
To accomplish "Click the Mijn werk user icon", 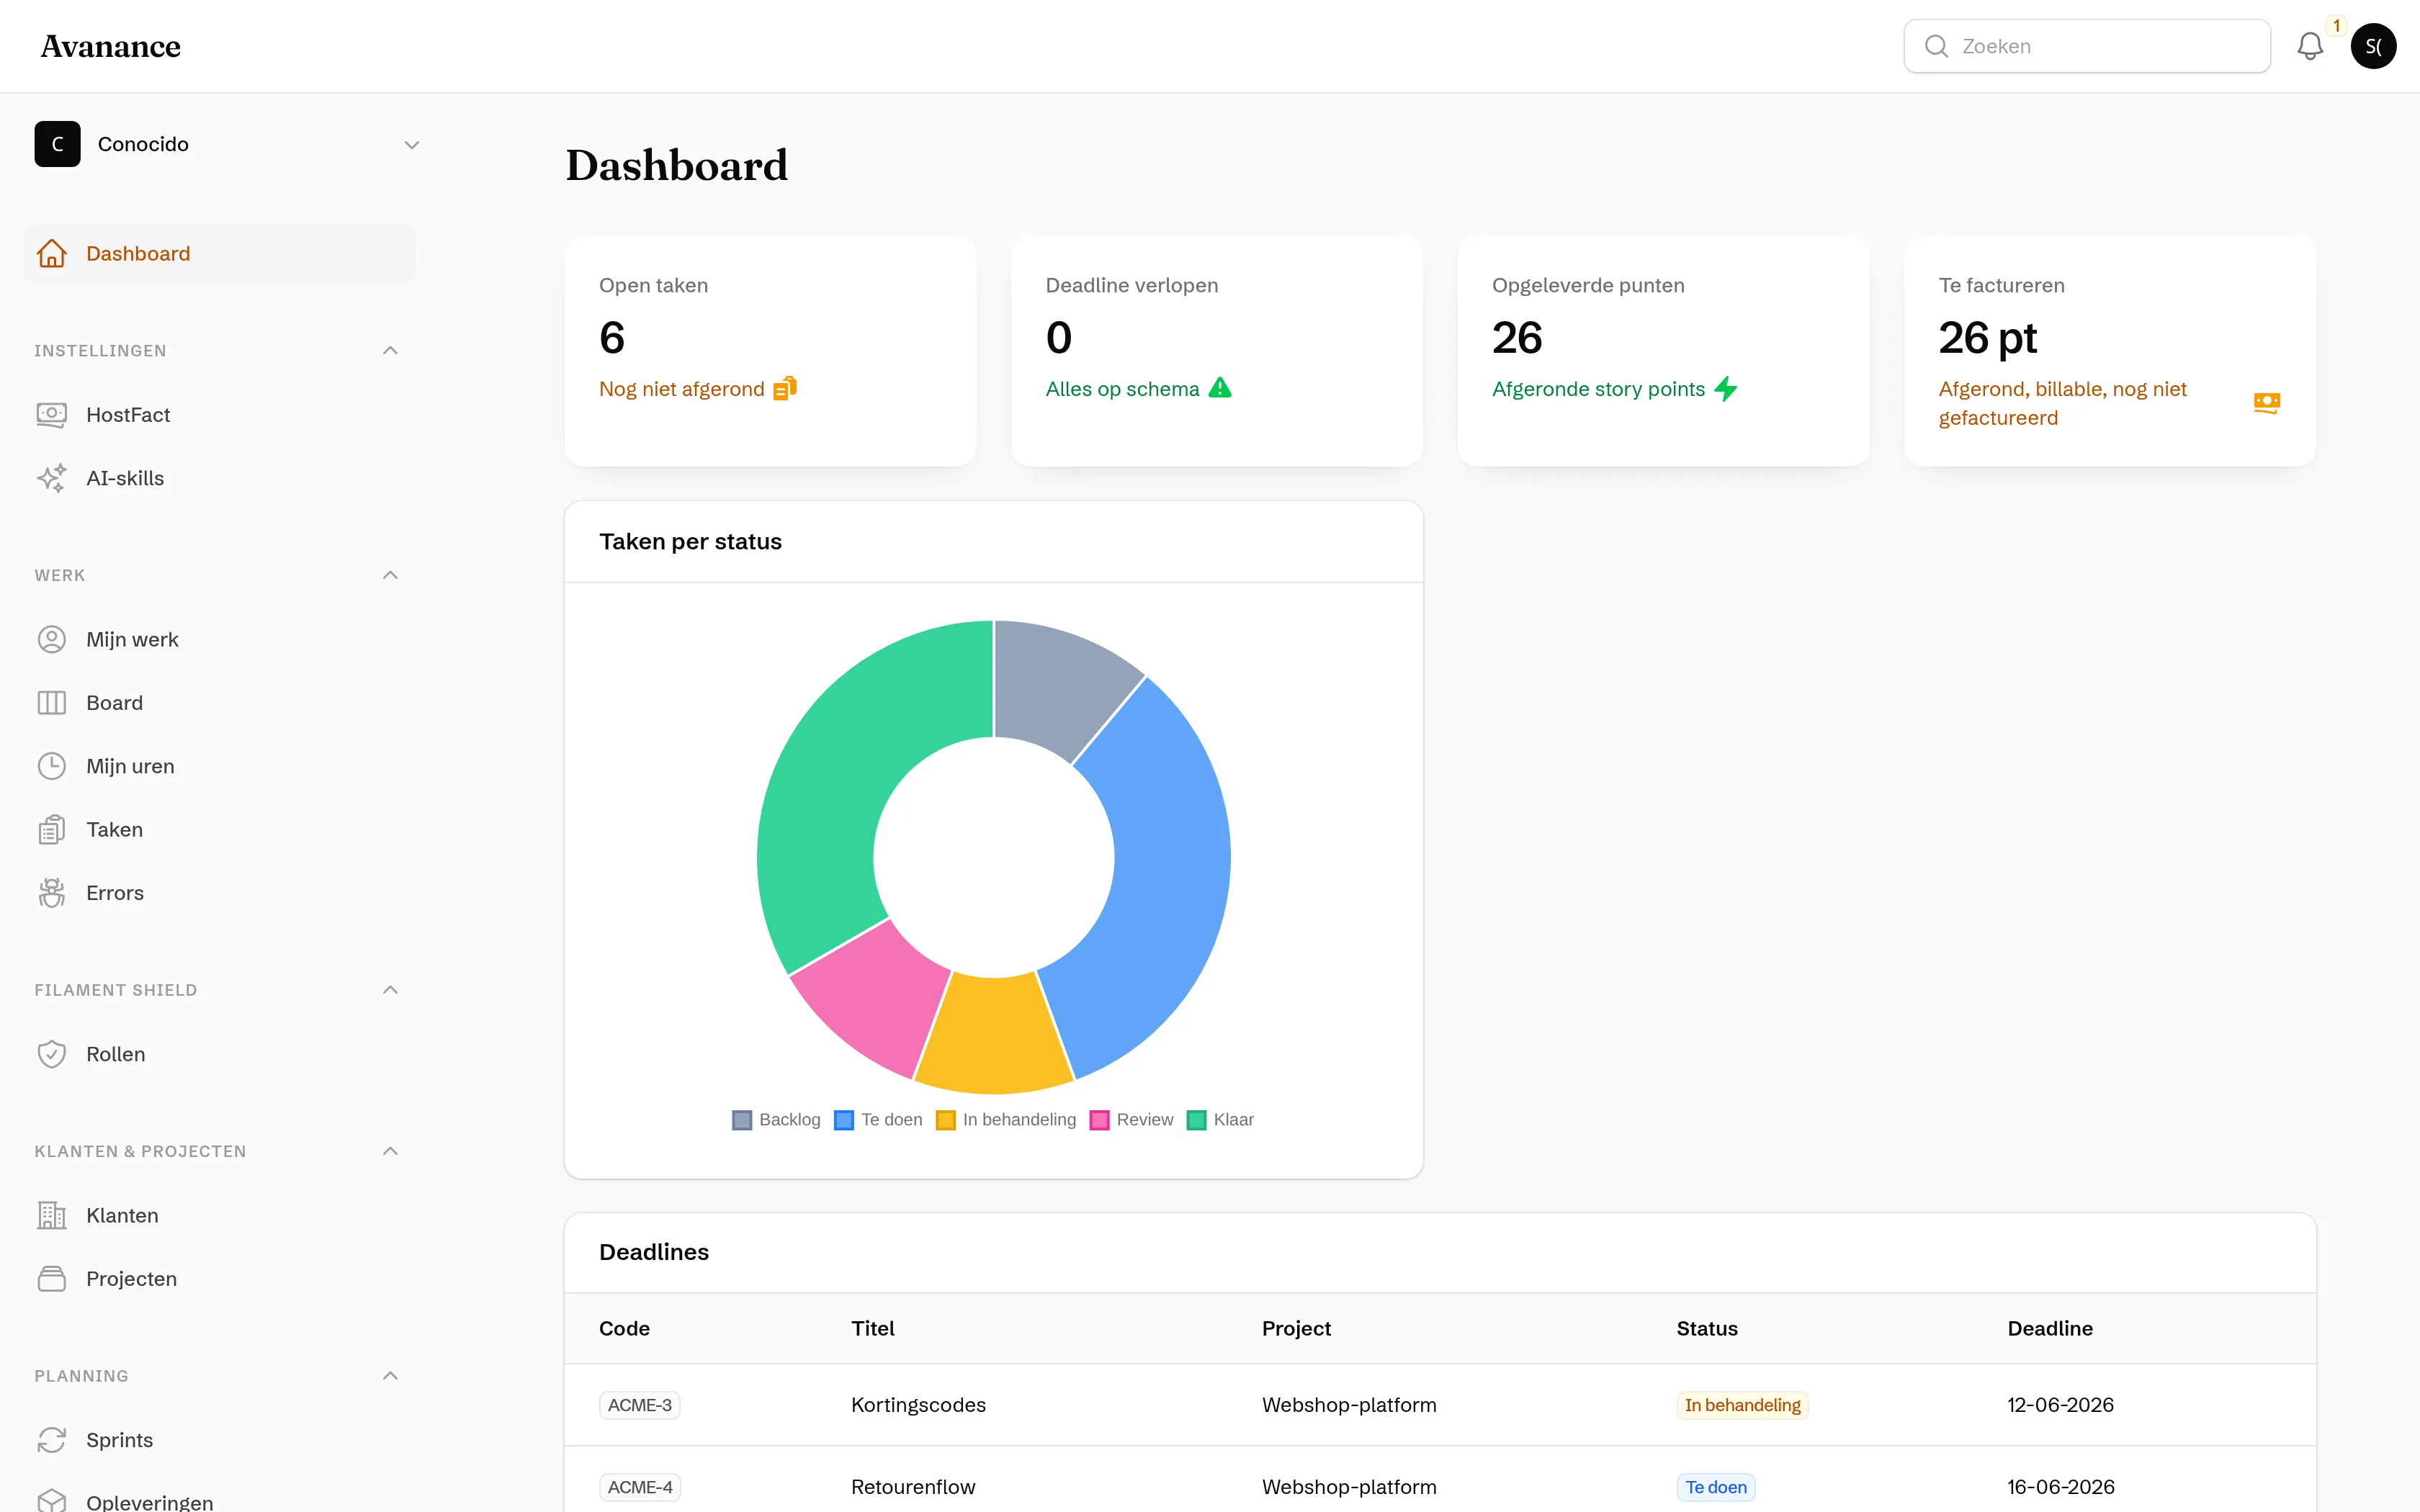I will coord(52,640).
